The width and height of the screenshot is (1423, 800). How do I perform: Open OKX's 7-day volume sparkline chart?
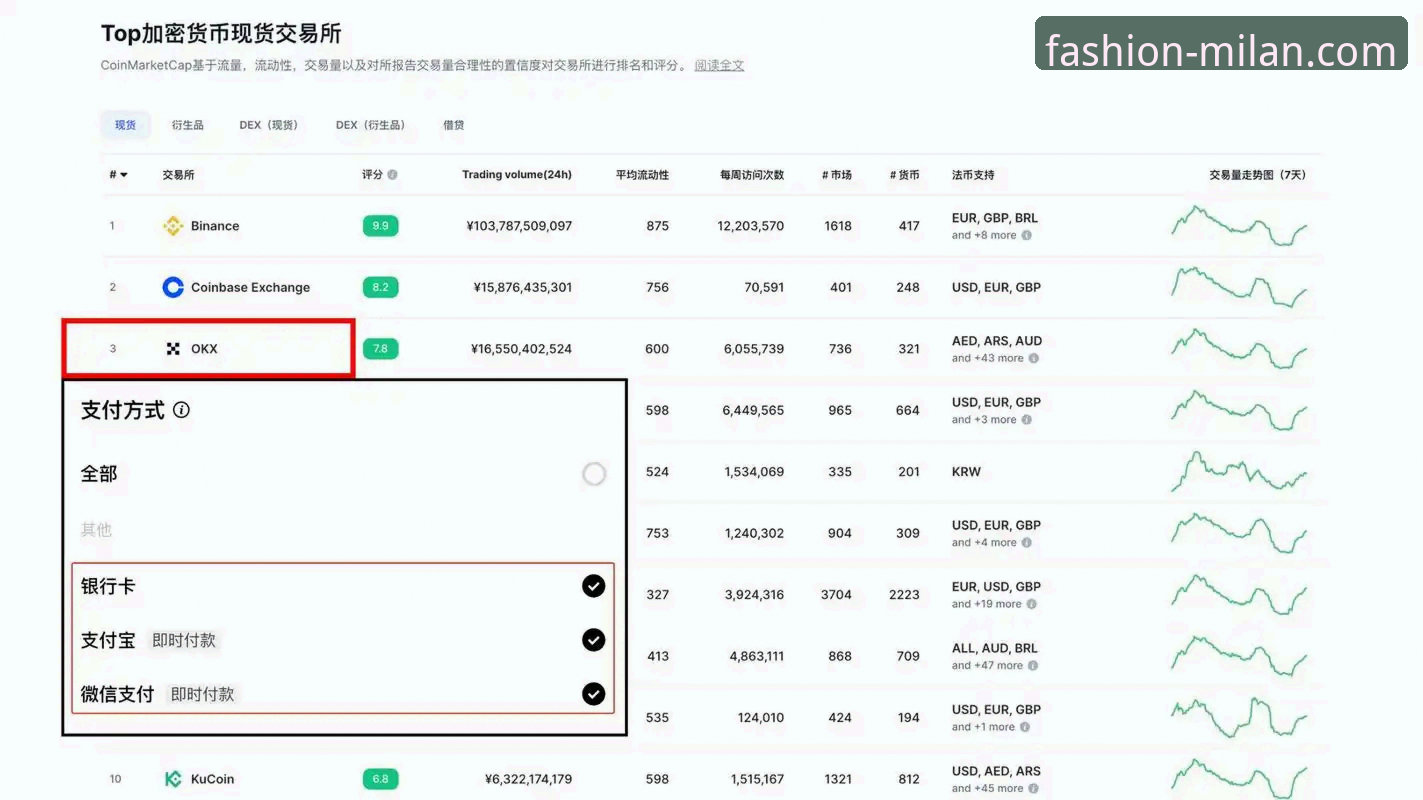pos(1239,349)
